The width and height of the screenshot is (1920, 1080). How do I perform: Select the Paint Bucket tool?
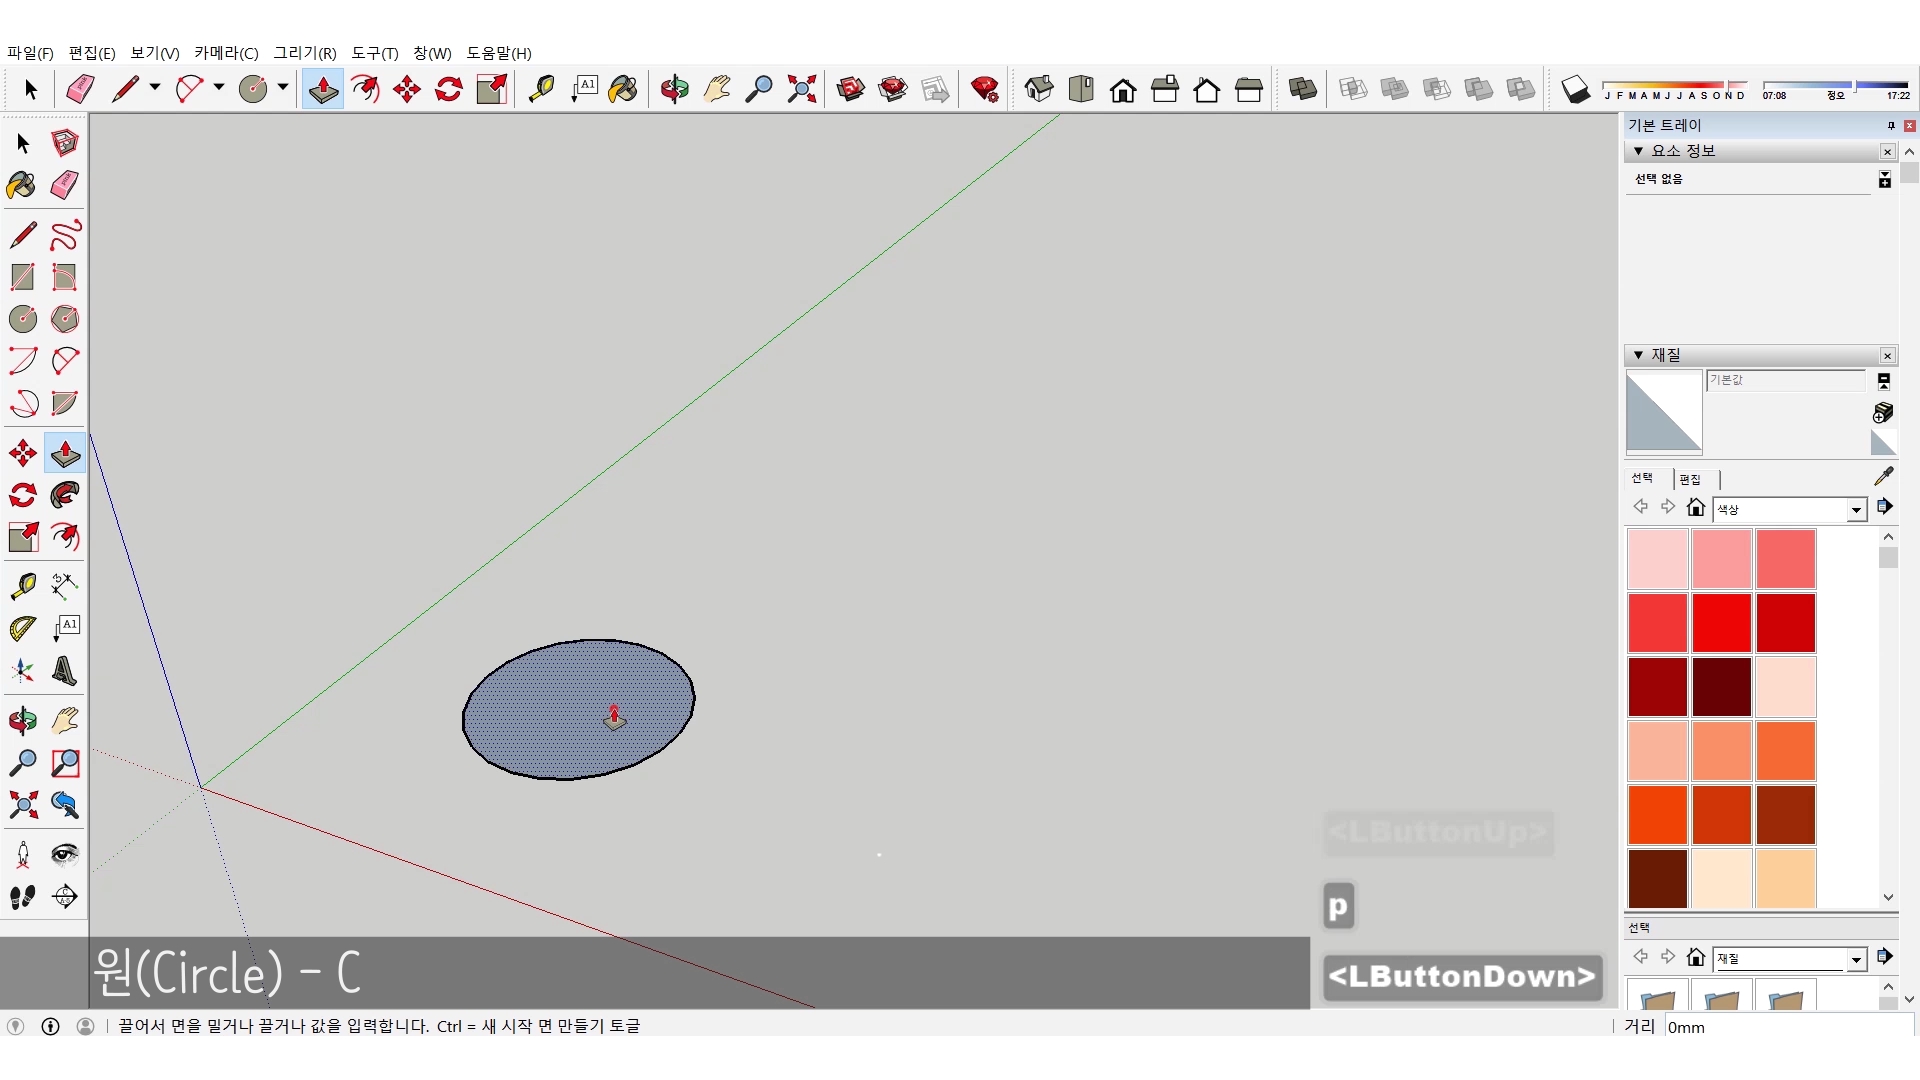click(x=22, y=185)
